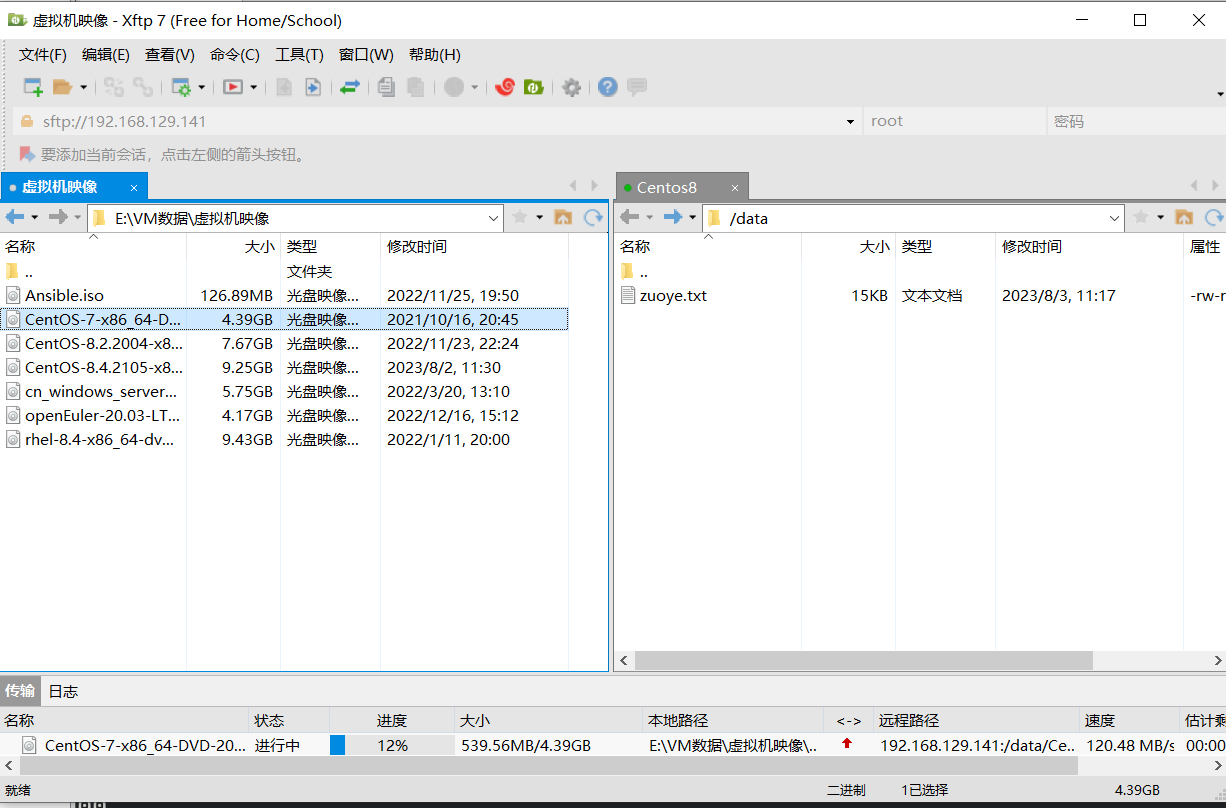
Task: Refresh the remote pane
Action: point(1214,217)
